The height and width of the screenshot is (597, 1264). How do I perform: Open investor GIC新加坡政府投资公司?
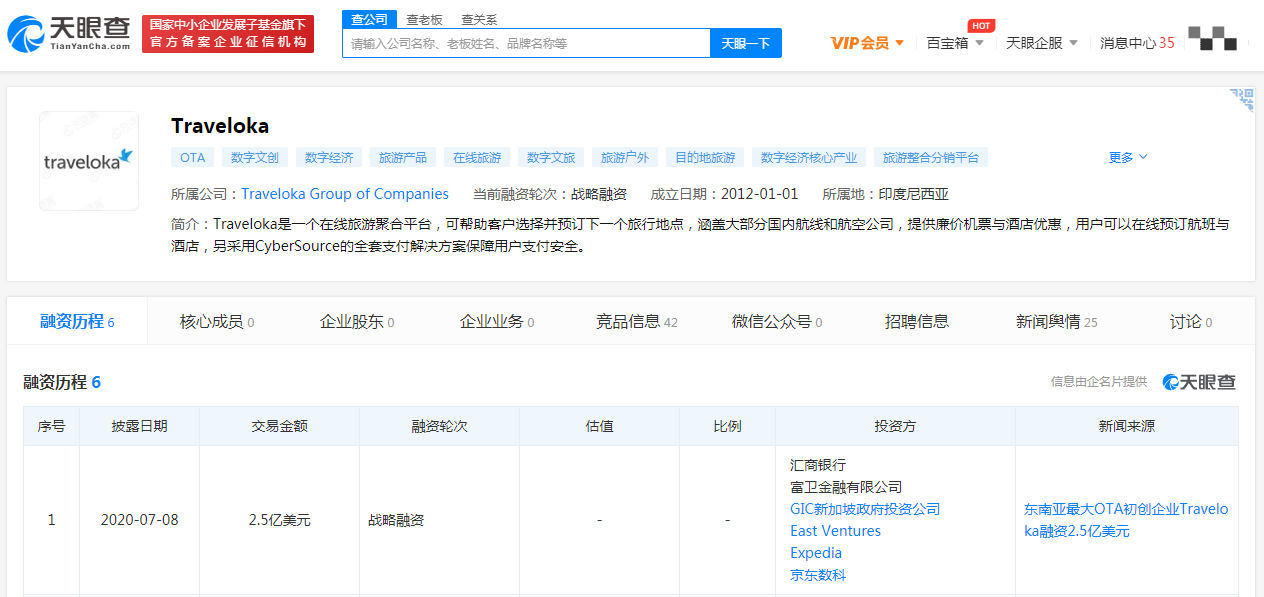coord(865,509)
